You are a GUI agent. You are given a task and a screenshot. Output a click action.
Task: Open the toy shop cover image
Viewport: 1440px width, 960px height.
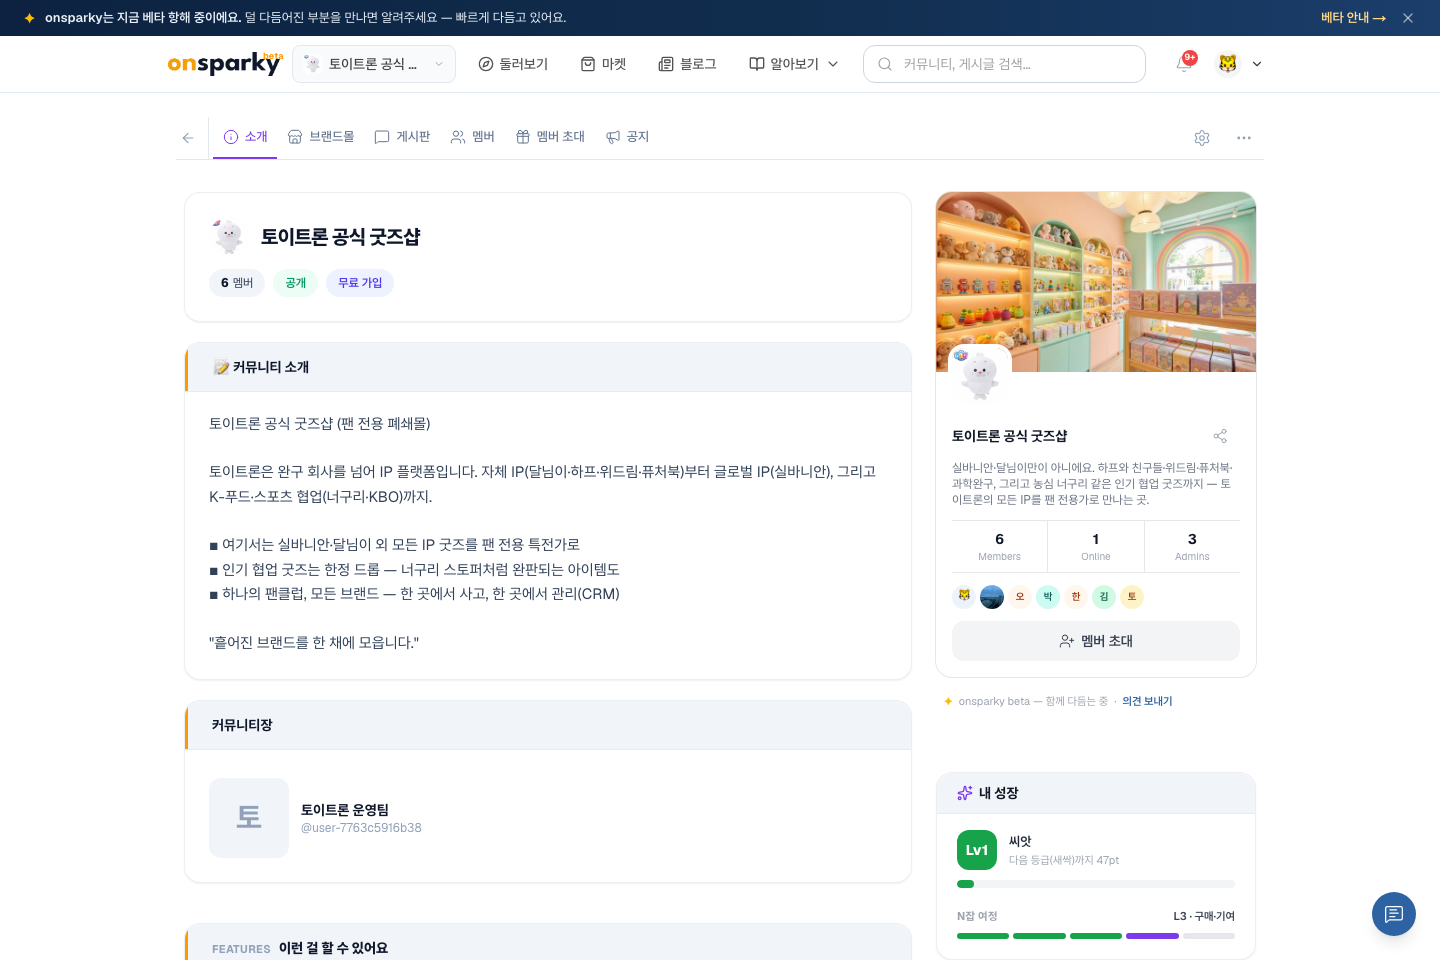pos(1096,282)
